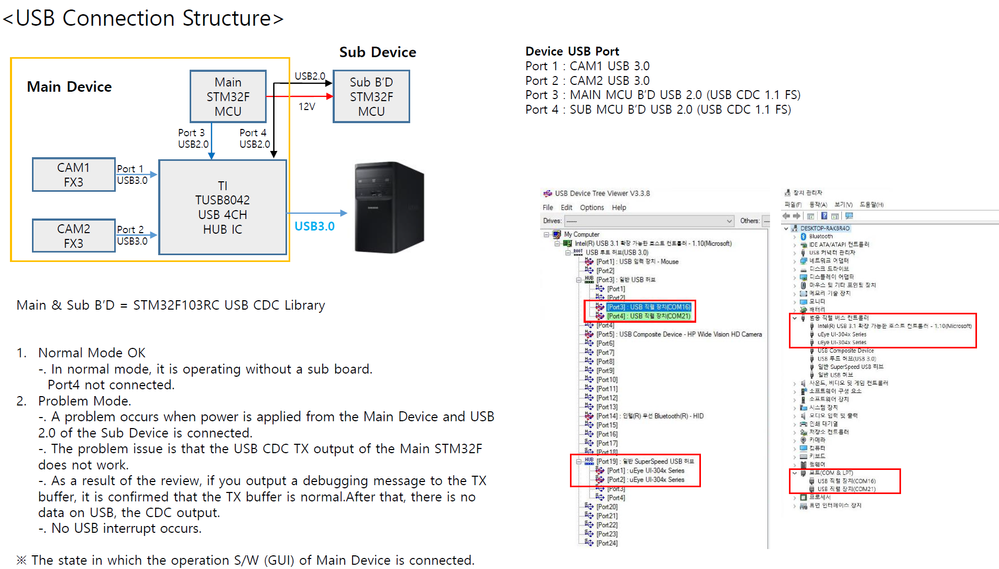The width and height of the screenshot is (999, 569).
Task: Select [Port3] USB serial device COM16
Action: coord(649,307)
